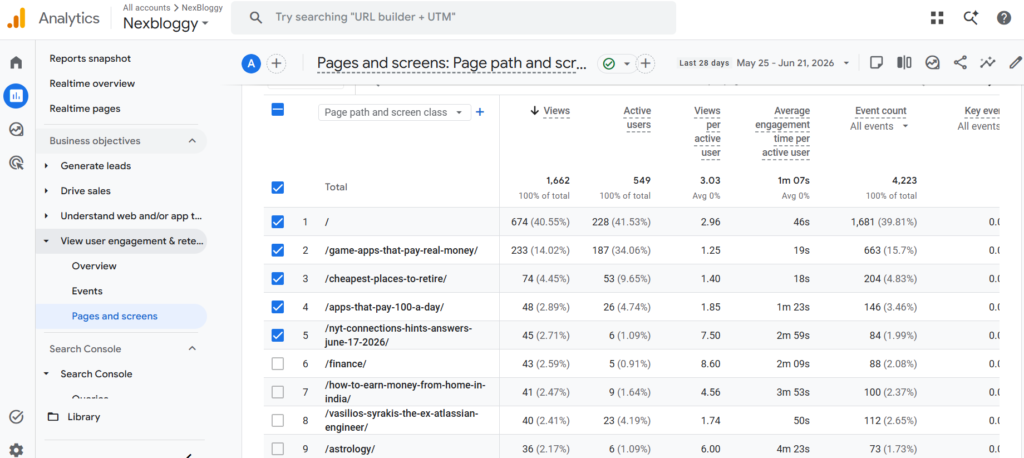Viewport: 1024px width, 458px height.
Task: Click the search magnifier icon
Action: click(x=256, y=18)
